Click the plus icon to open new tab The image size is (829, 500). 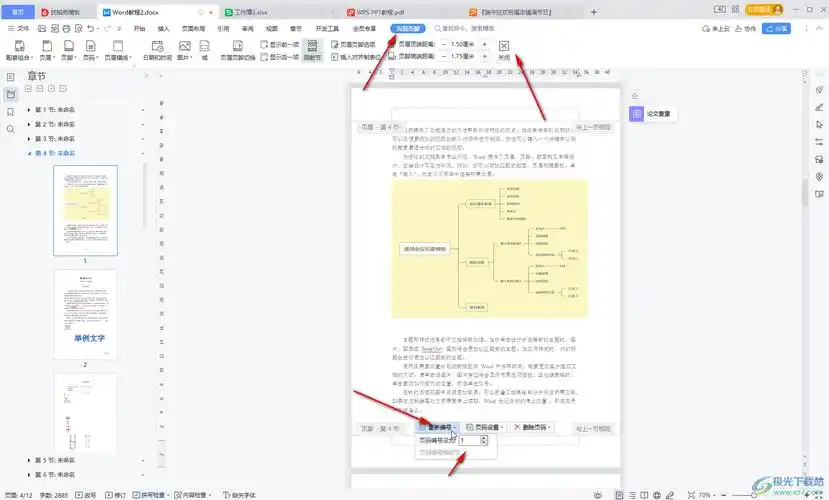pyautogui.click(x=594, y=12)
